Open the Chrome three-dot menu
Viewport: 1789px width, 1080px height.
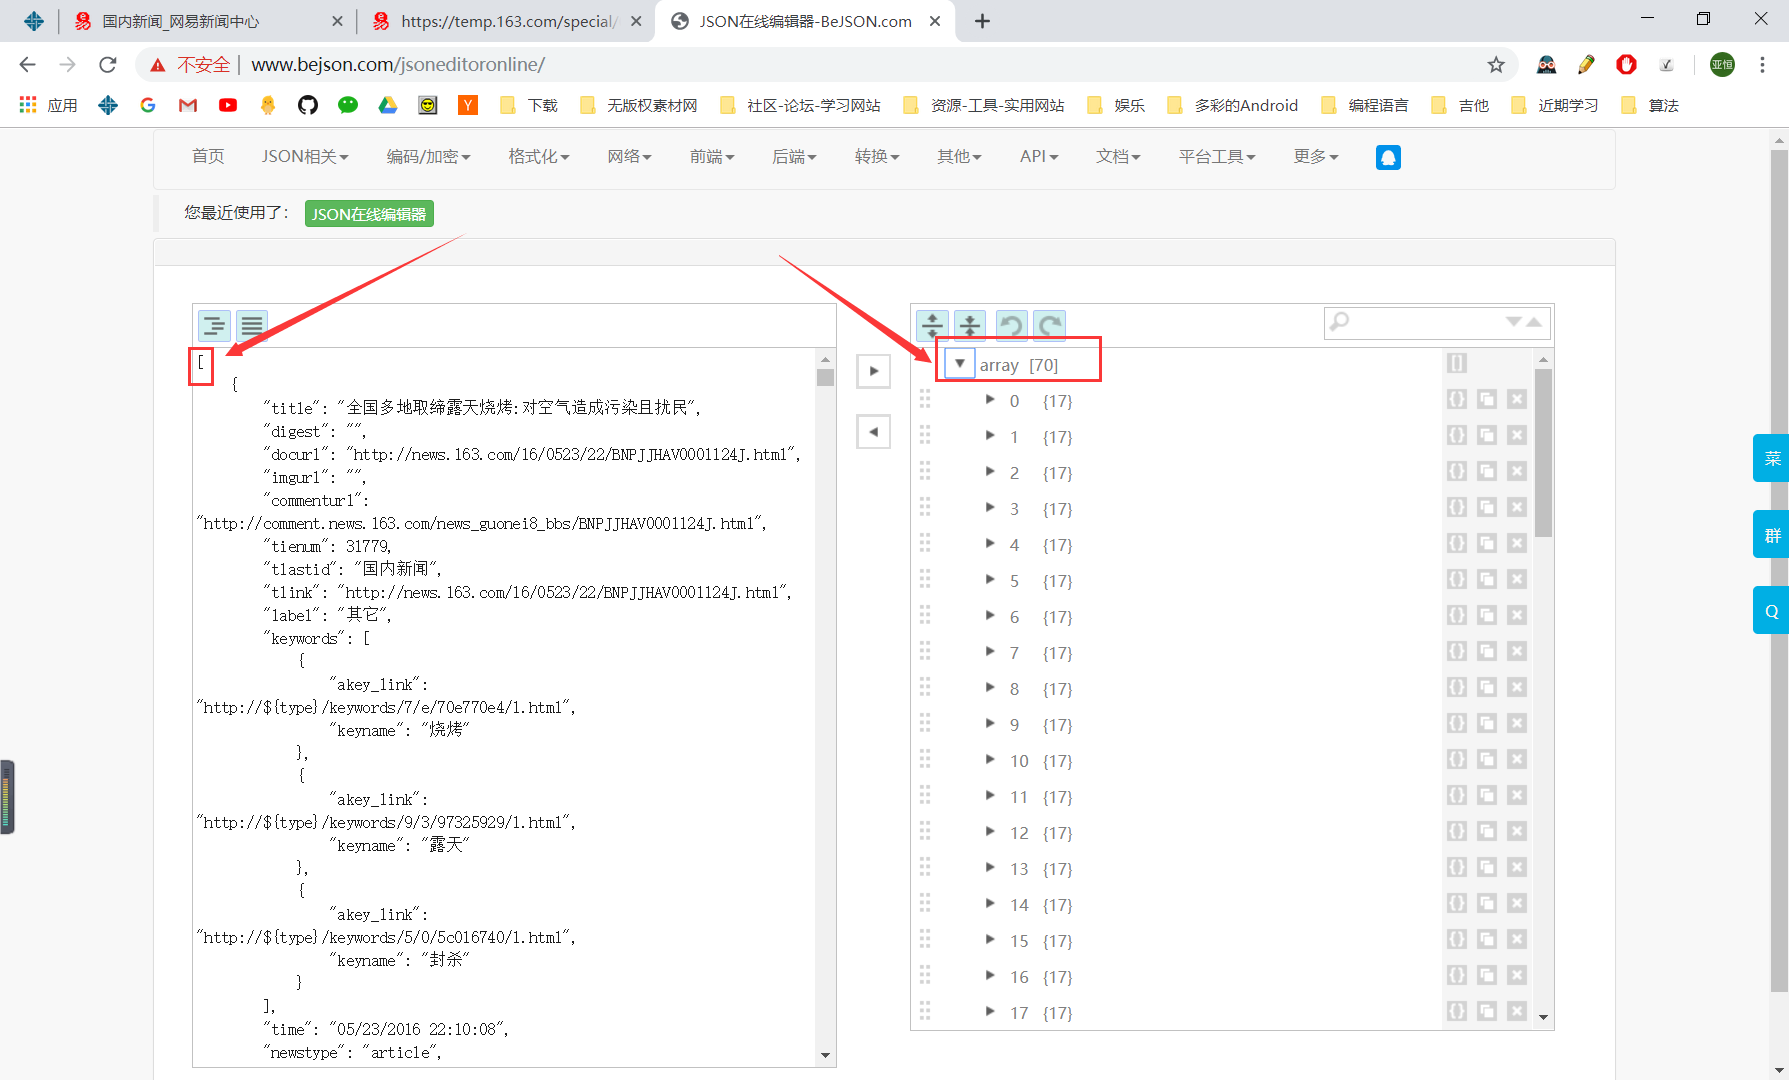(1762, 65)
